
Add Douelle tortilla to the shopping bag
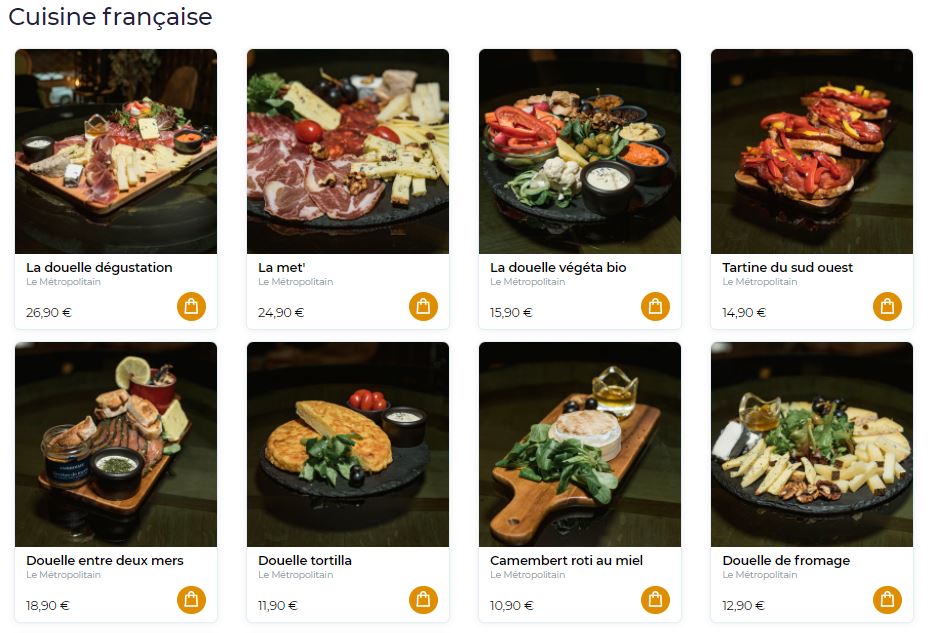tap(423, 600)
